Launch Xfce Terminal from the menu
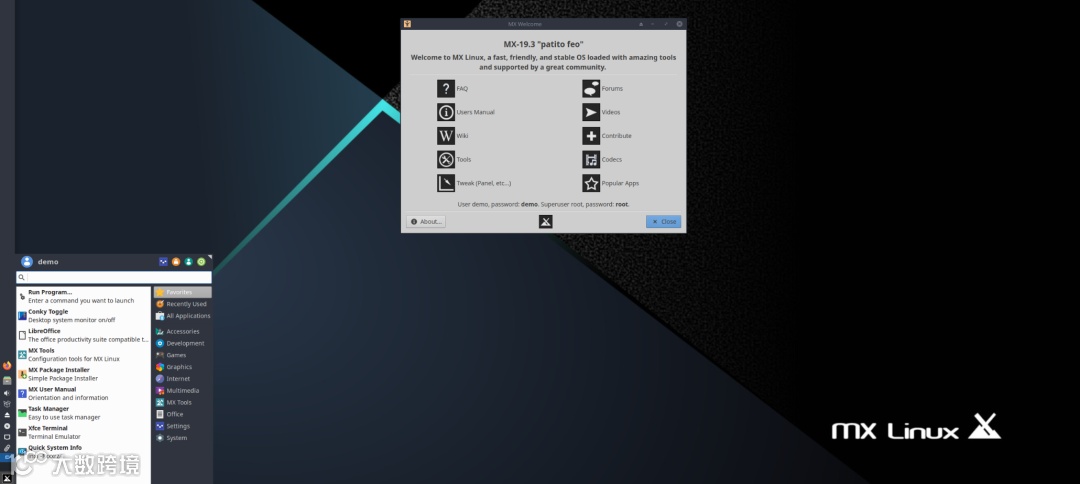 [83, 432]
